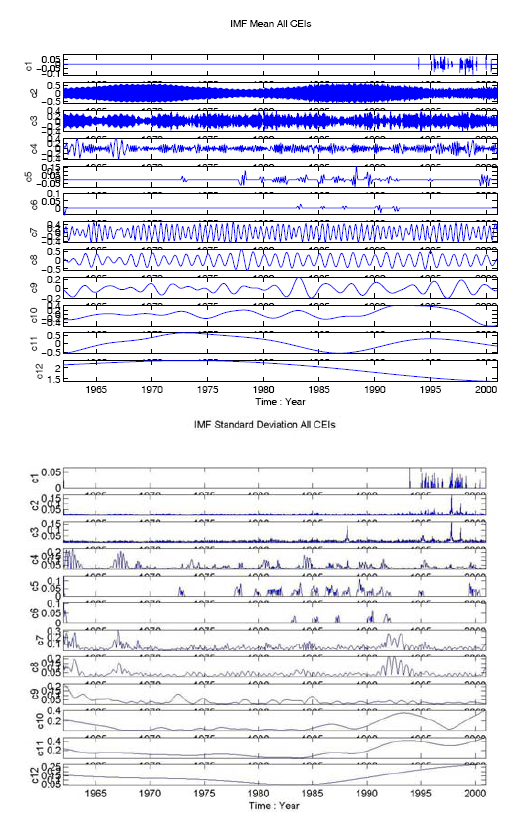Click the c8 subplot in Standard Deviation chart
The width and height of the screenshot is (515, 816).
[x=275, y=667]
